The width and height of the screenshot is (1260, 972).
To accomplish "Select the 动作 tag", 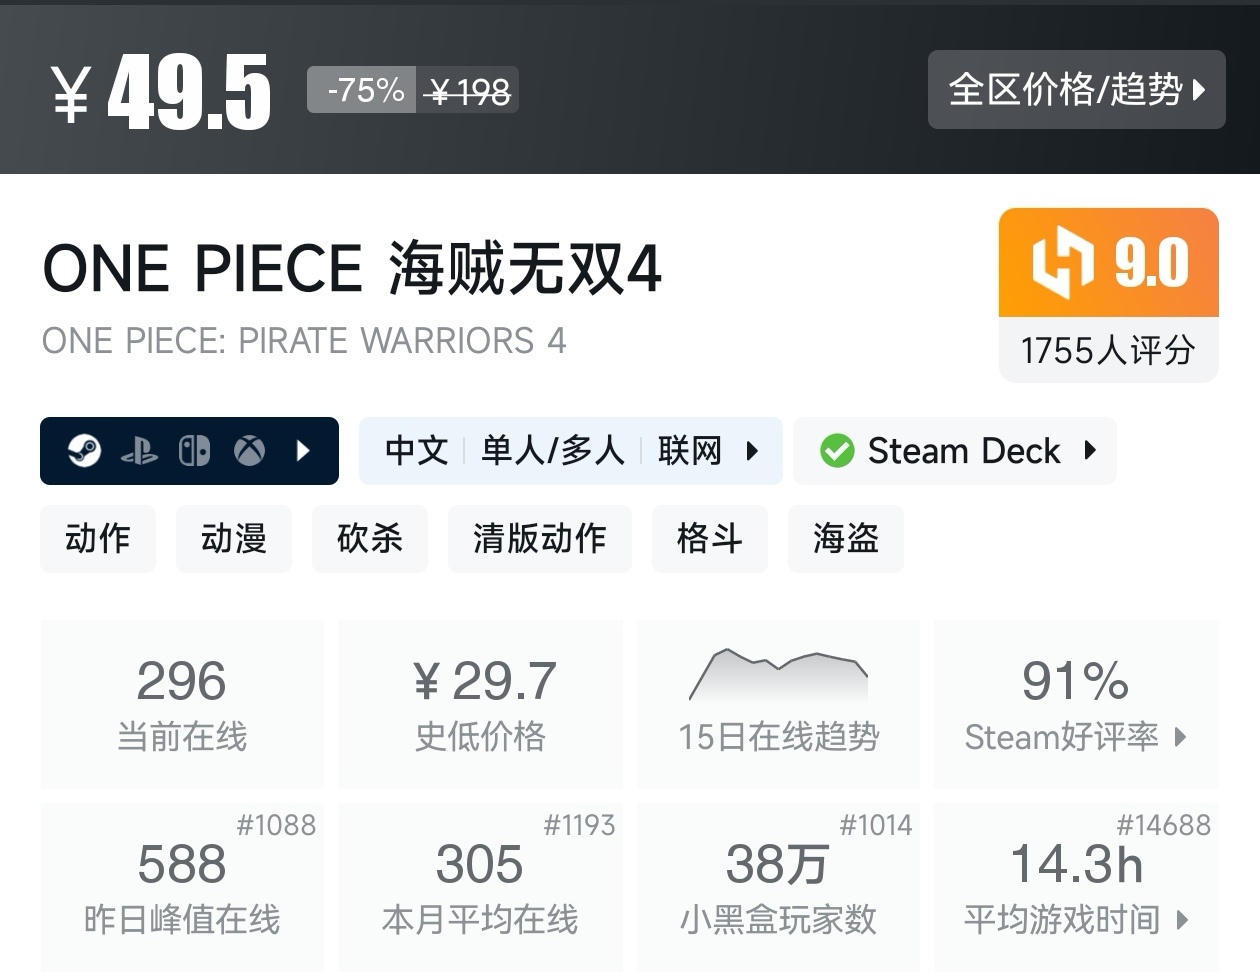I will point(98,539).
